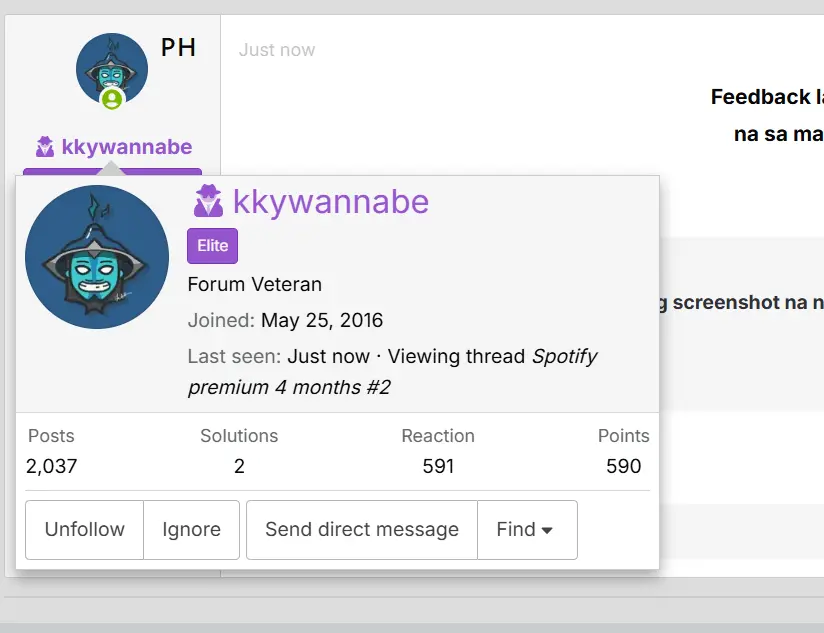View the user's Posts count of 2,037
Screen dimensions: 824x633
(52, 466)
